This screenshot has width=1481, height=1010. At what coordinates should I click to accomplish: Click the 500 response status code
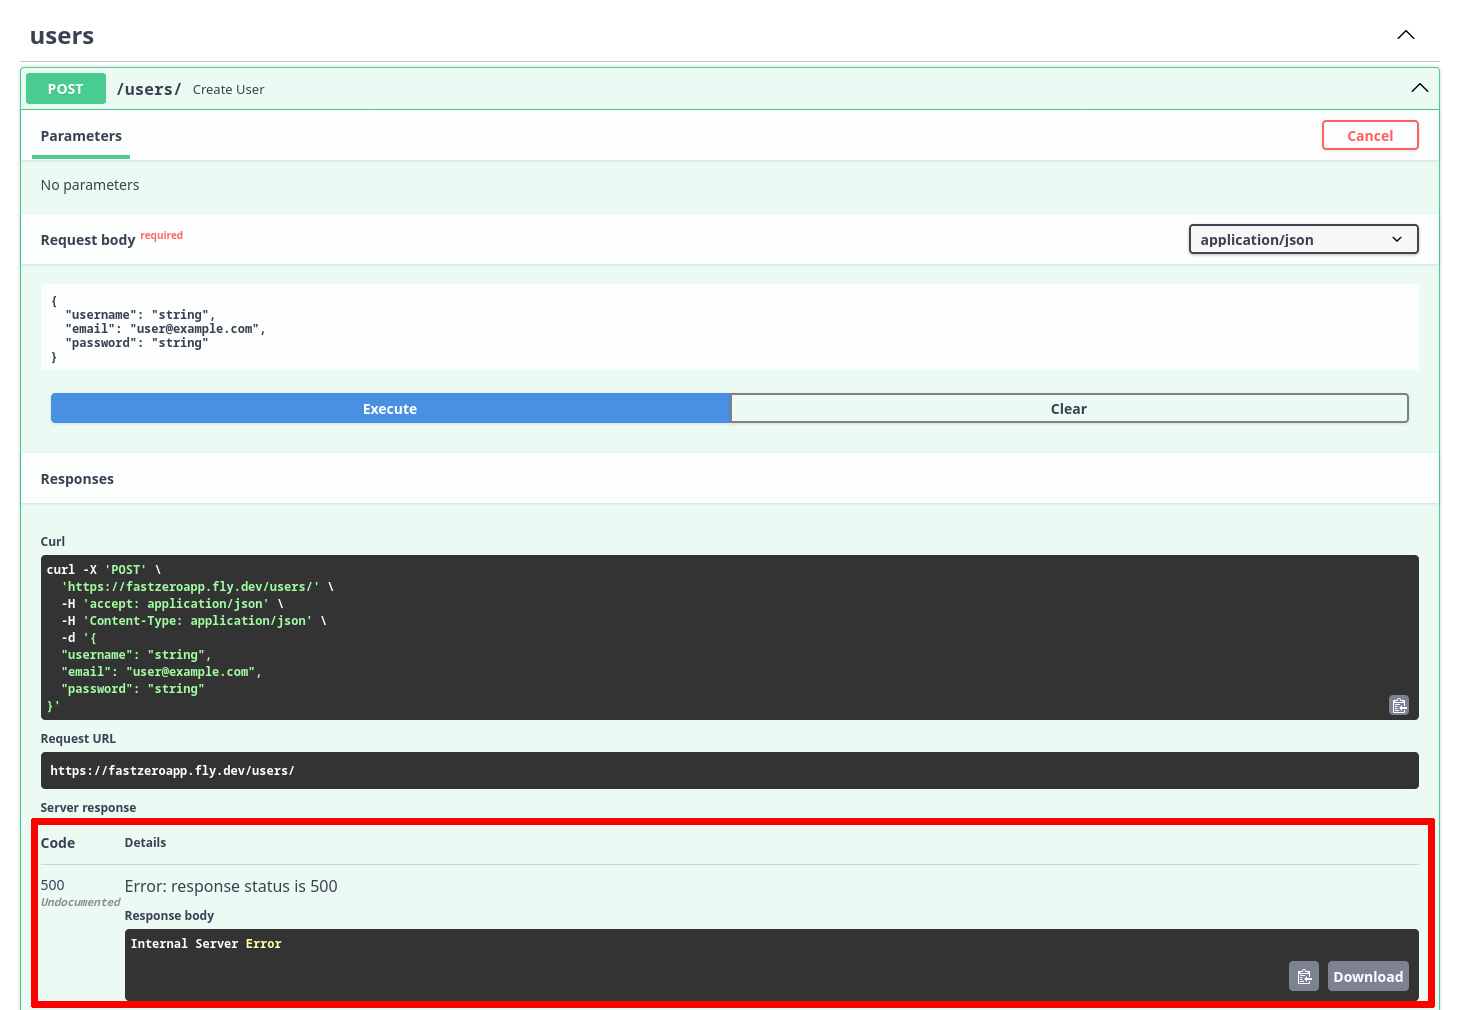tap(53, 885)
